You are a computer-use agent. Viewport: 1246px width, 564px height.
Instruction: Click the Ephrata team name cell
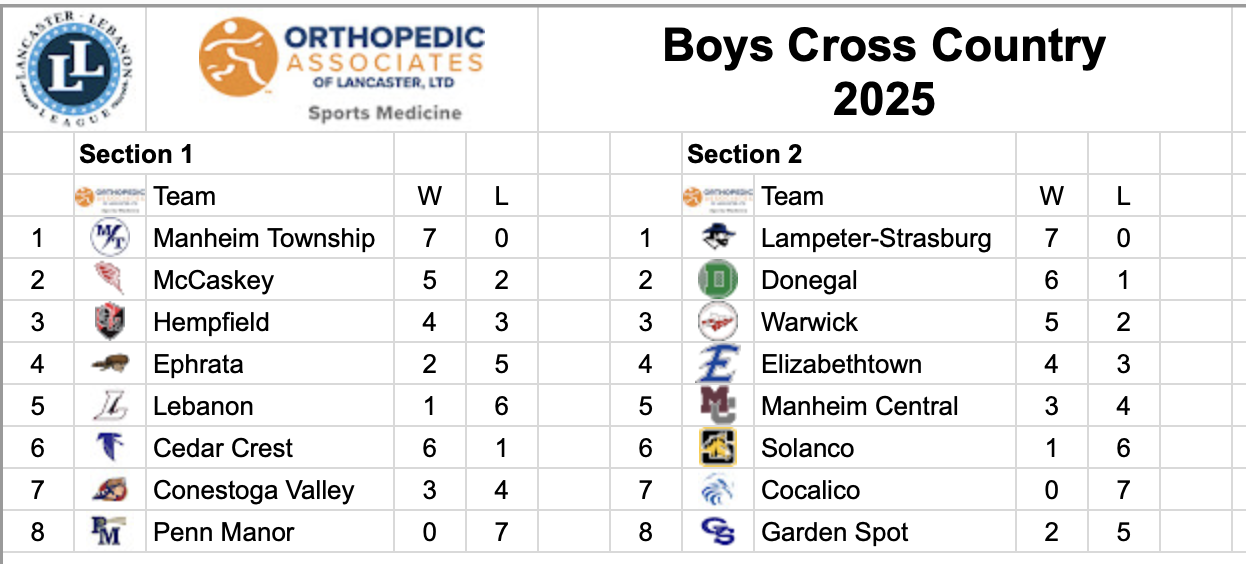point(198,364)
